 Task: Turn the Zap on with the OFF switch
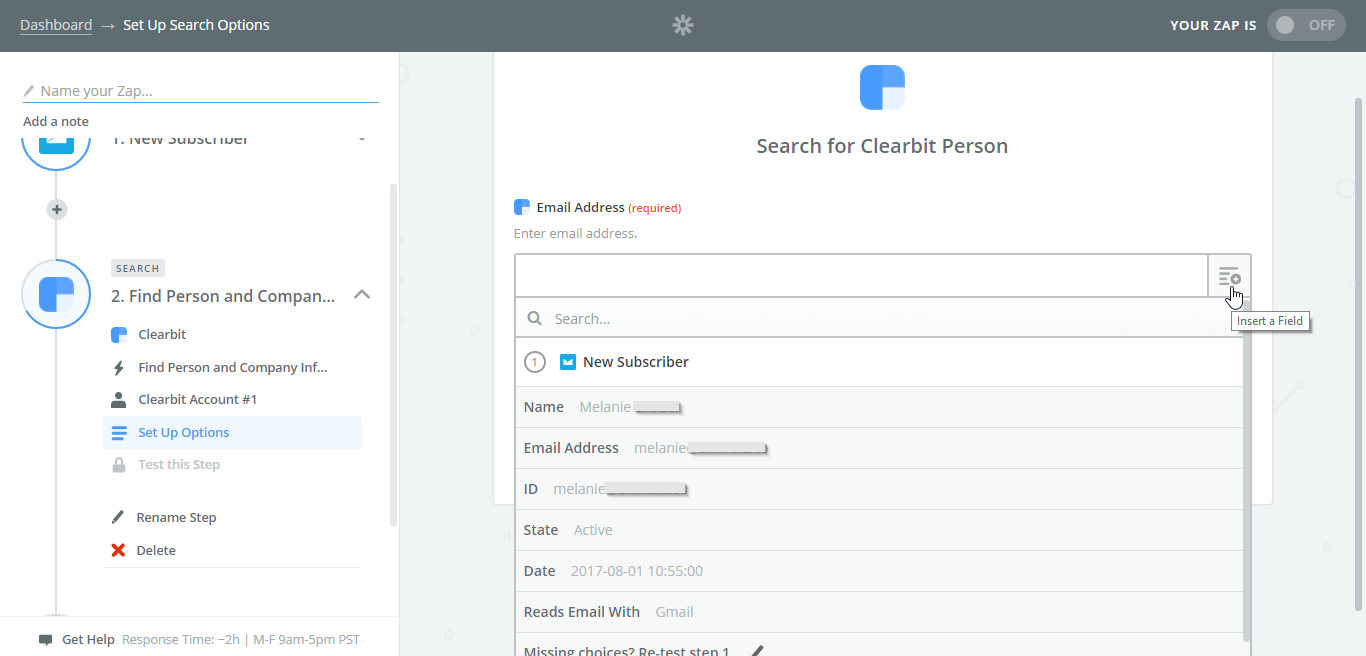click(1306, 25)
